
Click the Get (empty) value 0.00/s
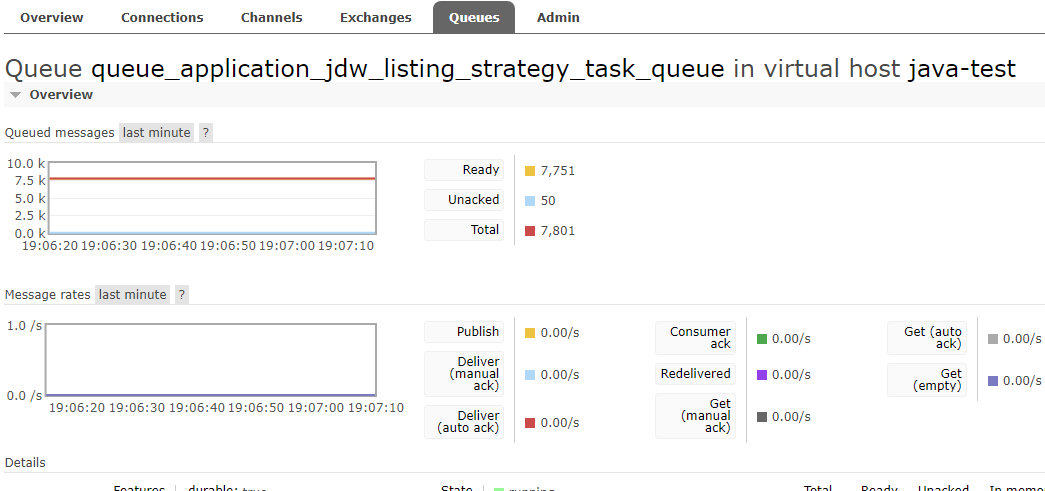point(1022,381)
